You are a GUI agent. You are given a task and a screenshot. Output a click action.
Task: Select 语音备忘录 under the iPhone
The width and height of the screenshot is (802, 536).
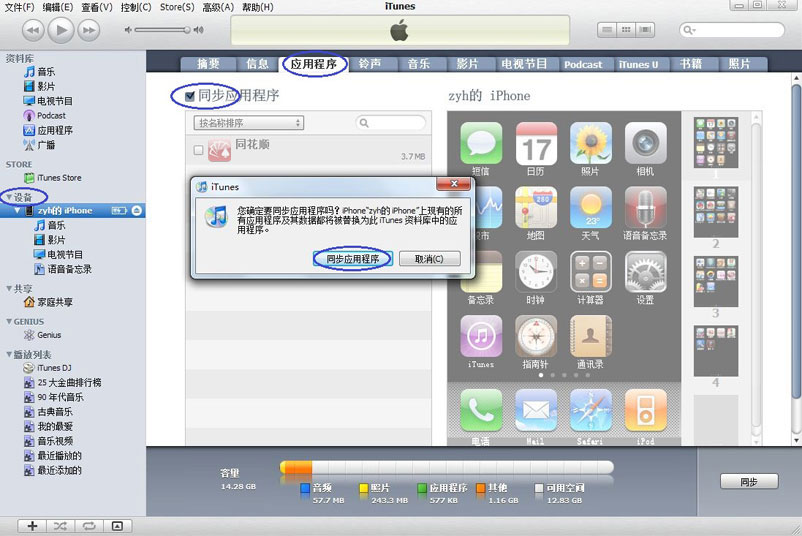[63, 269]
